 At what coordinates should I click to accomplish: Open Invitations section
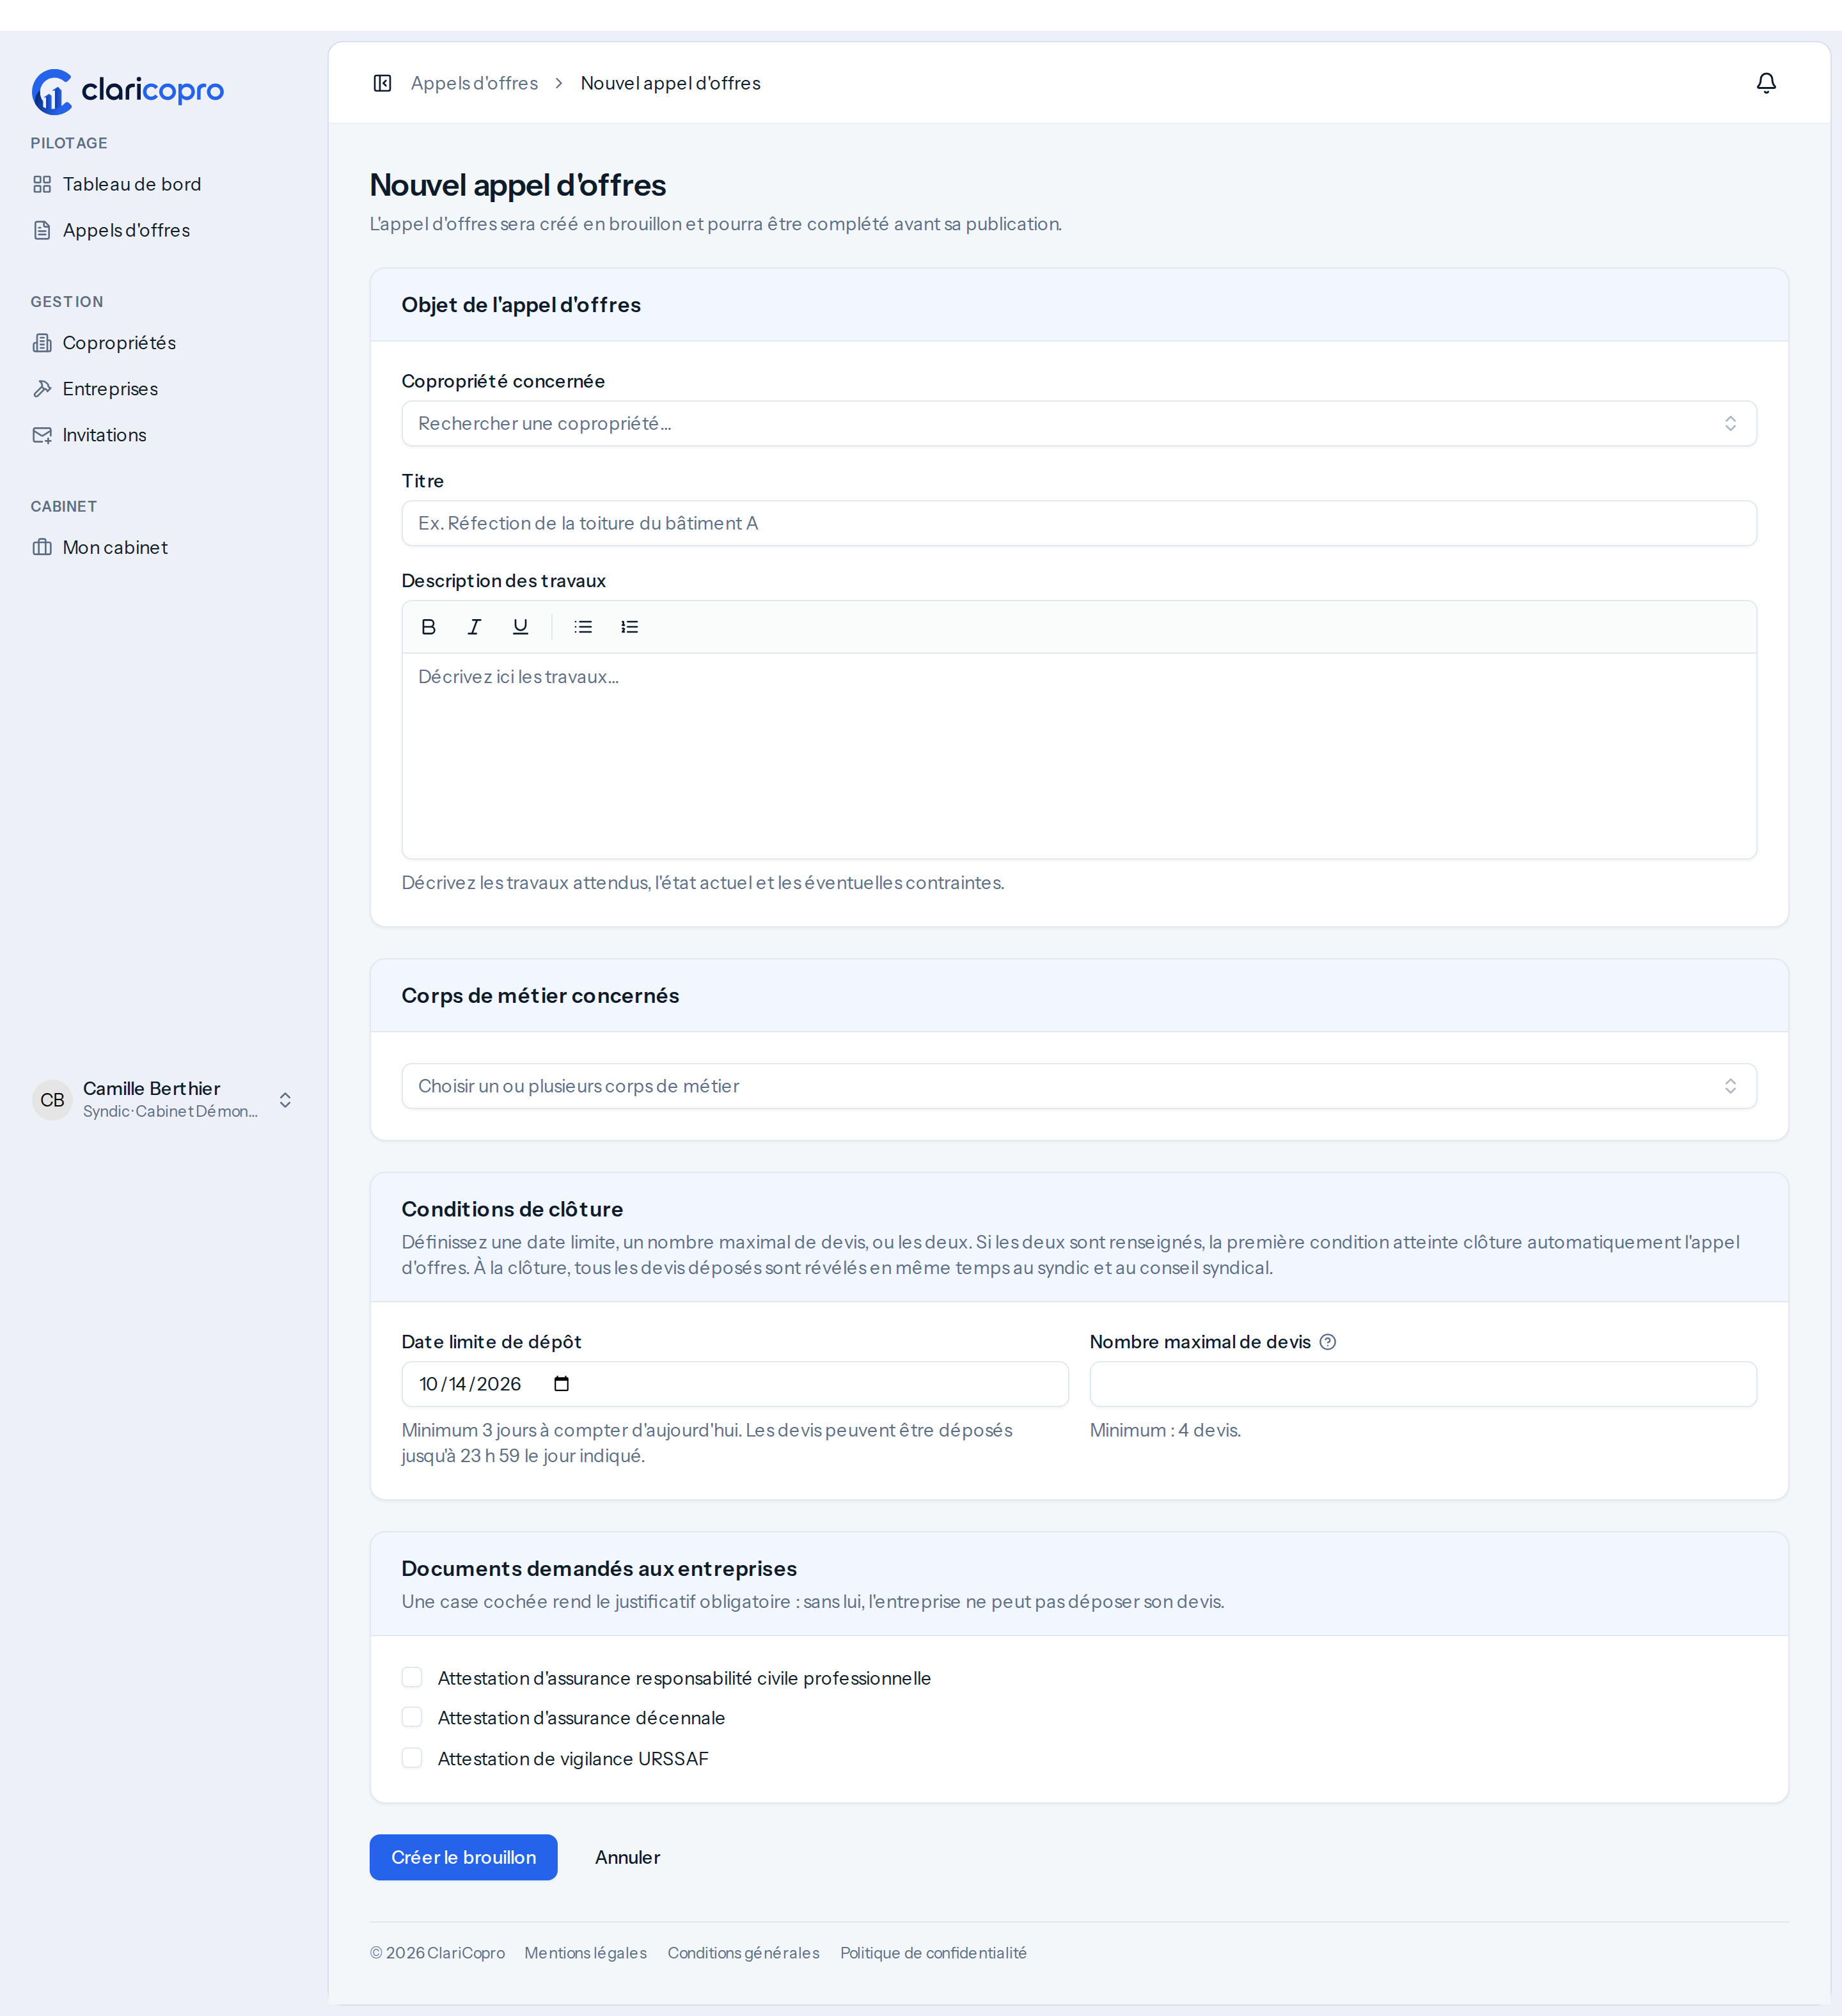[x=164, y=435]
